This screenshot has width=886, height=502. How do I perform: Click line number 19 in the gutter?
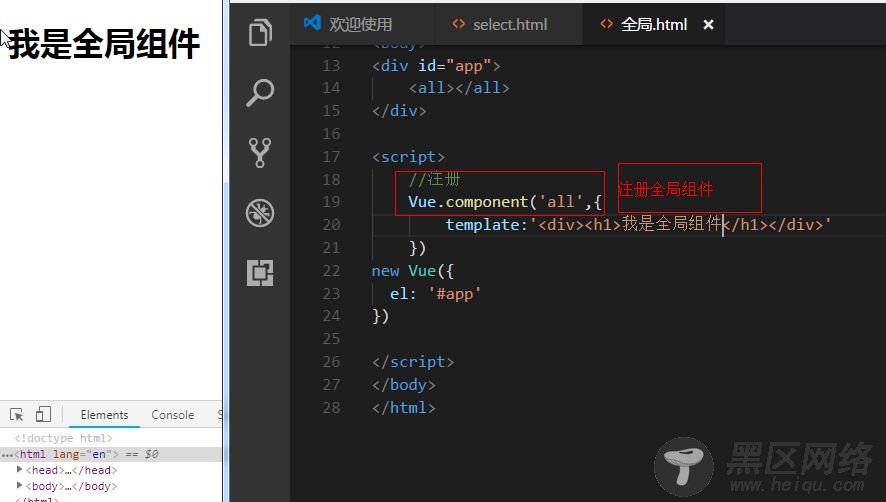coord(331,202)
